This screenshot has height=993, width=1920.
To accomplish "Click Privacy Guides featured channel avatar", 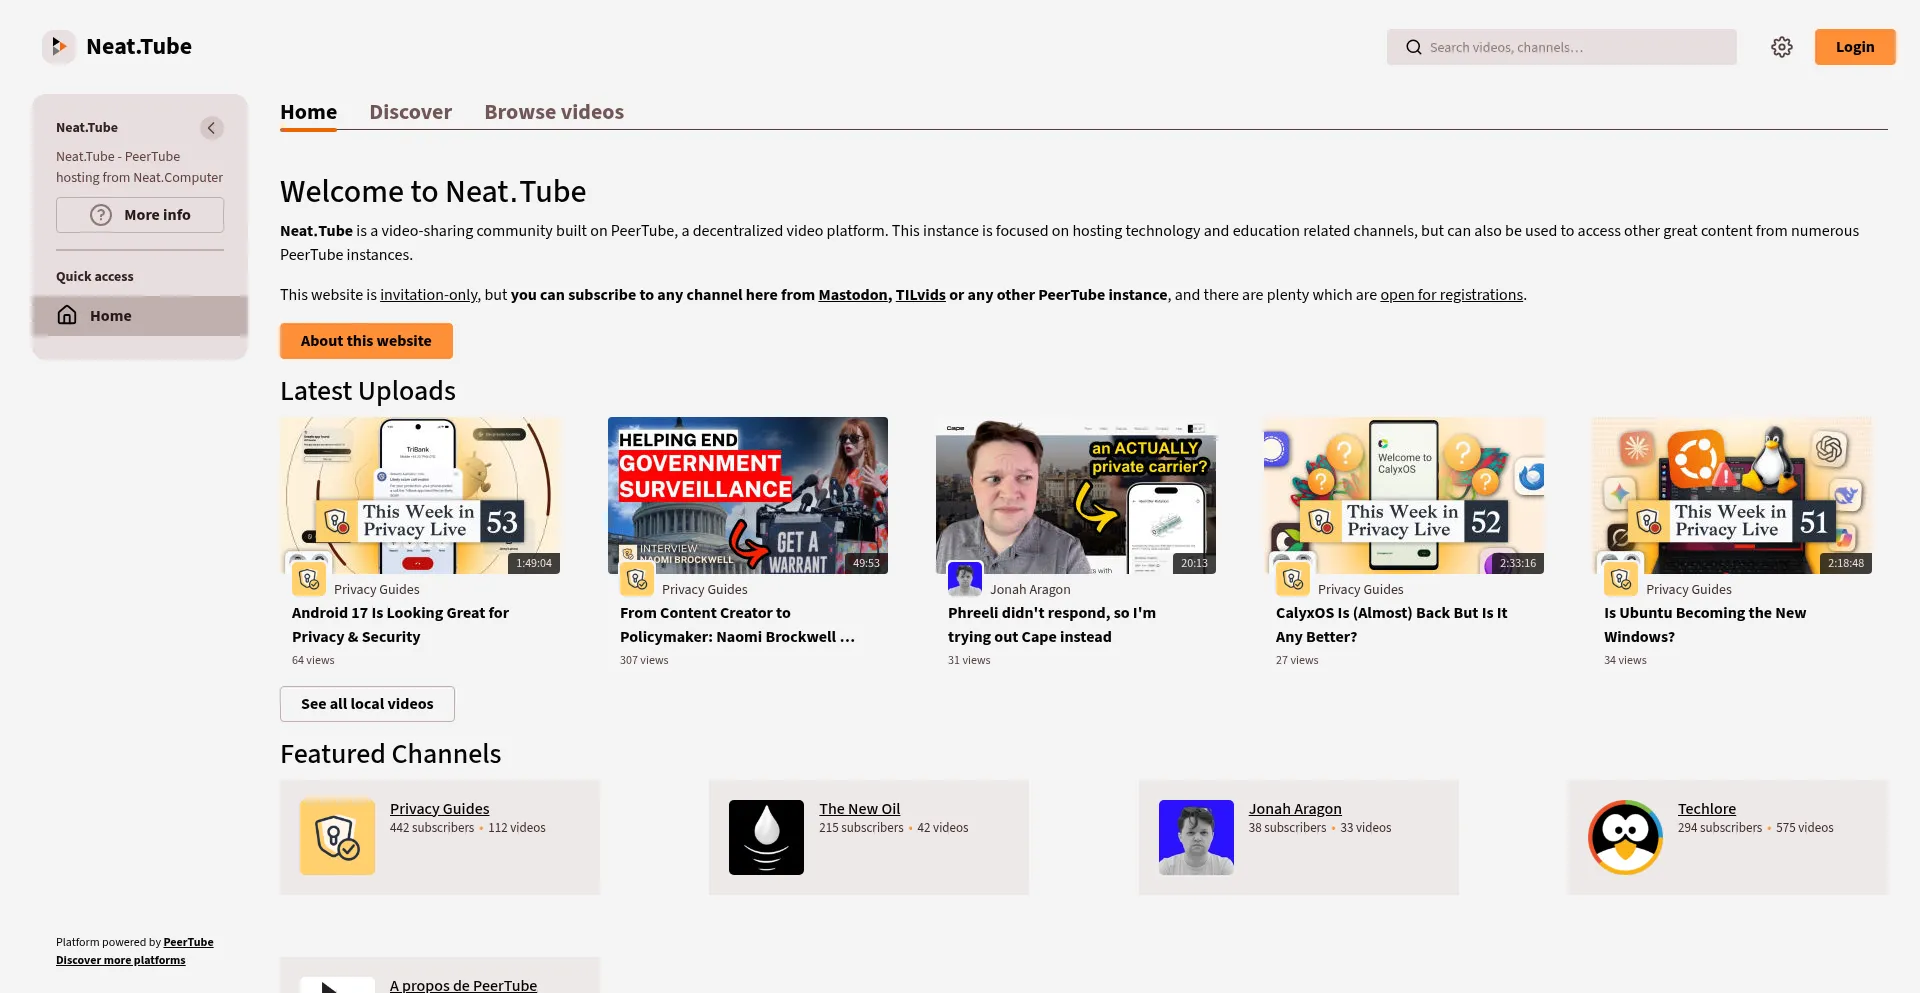I will pyautogui.click(x=338, y=837).
